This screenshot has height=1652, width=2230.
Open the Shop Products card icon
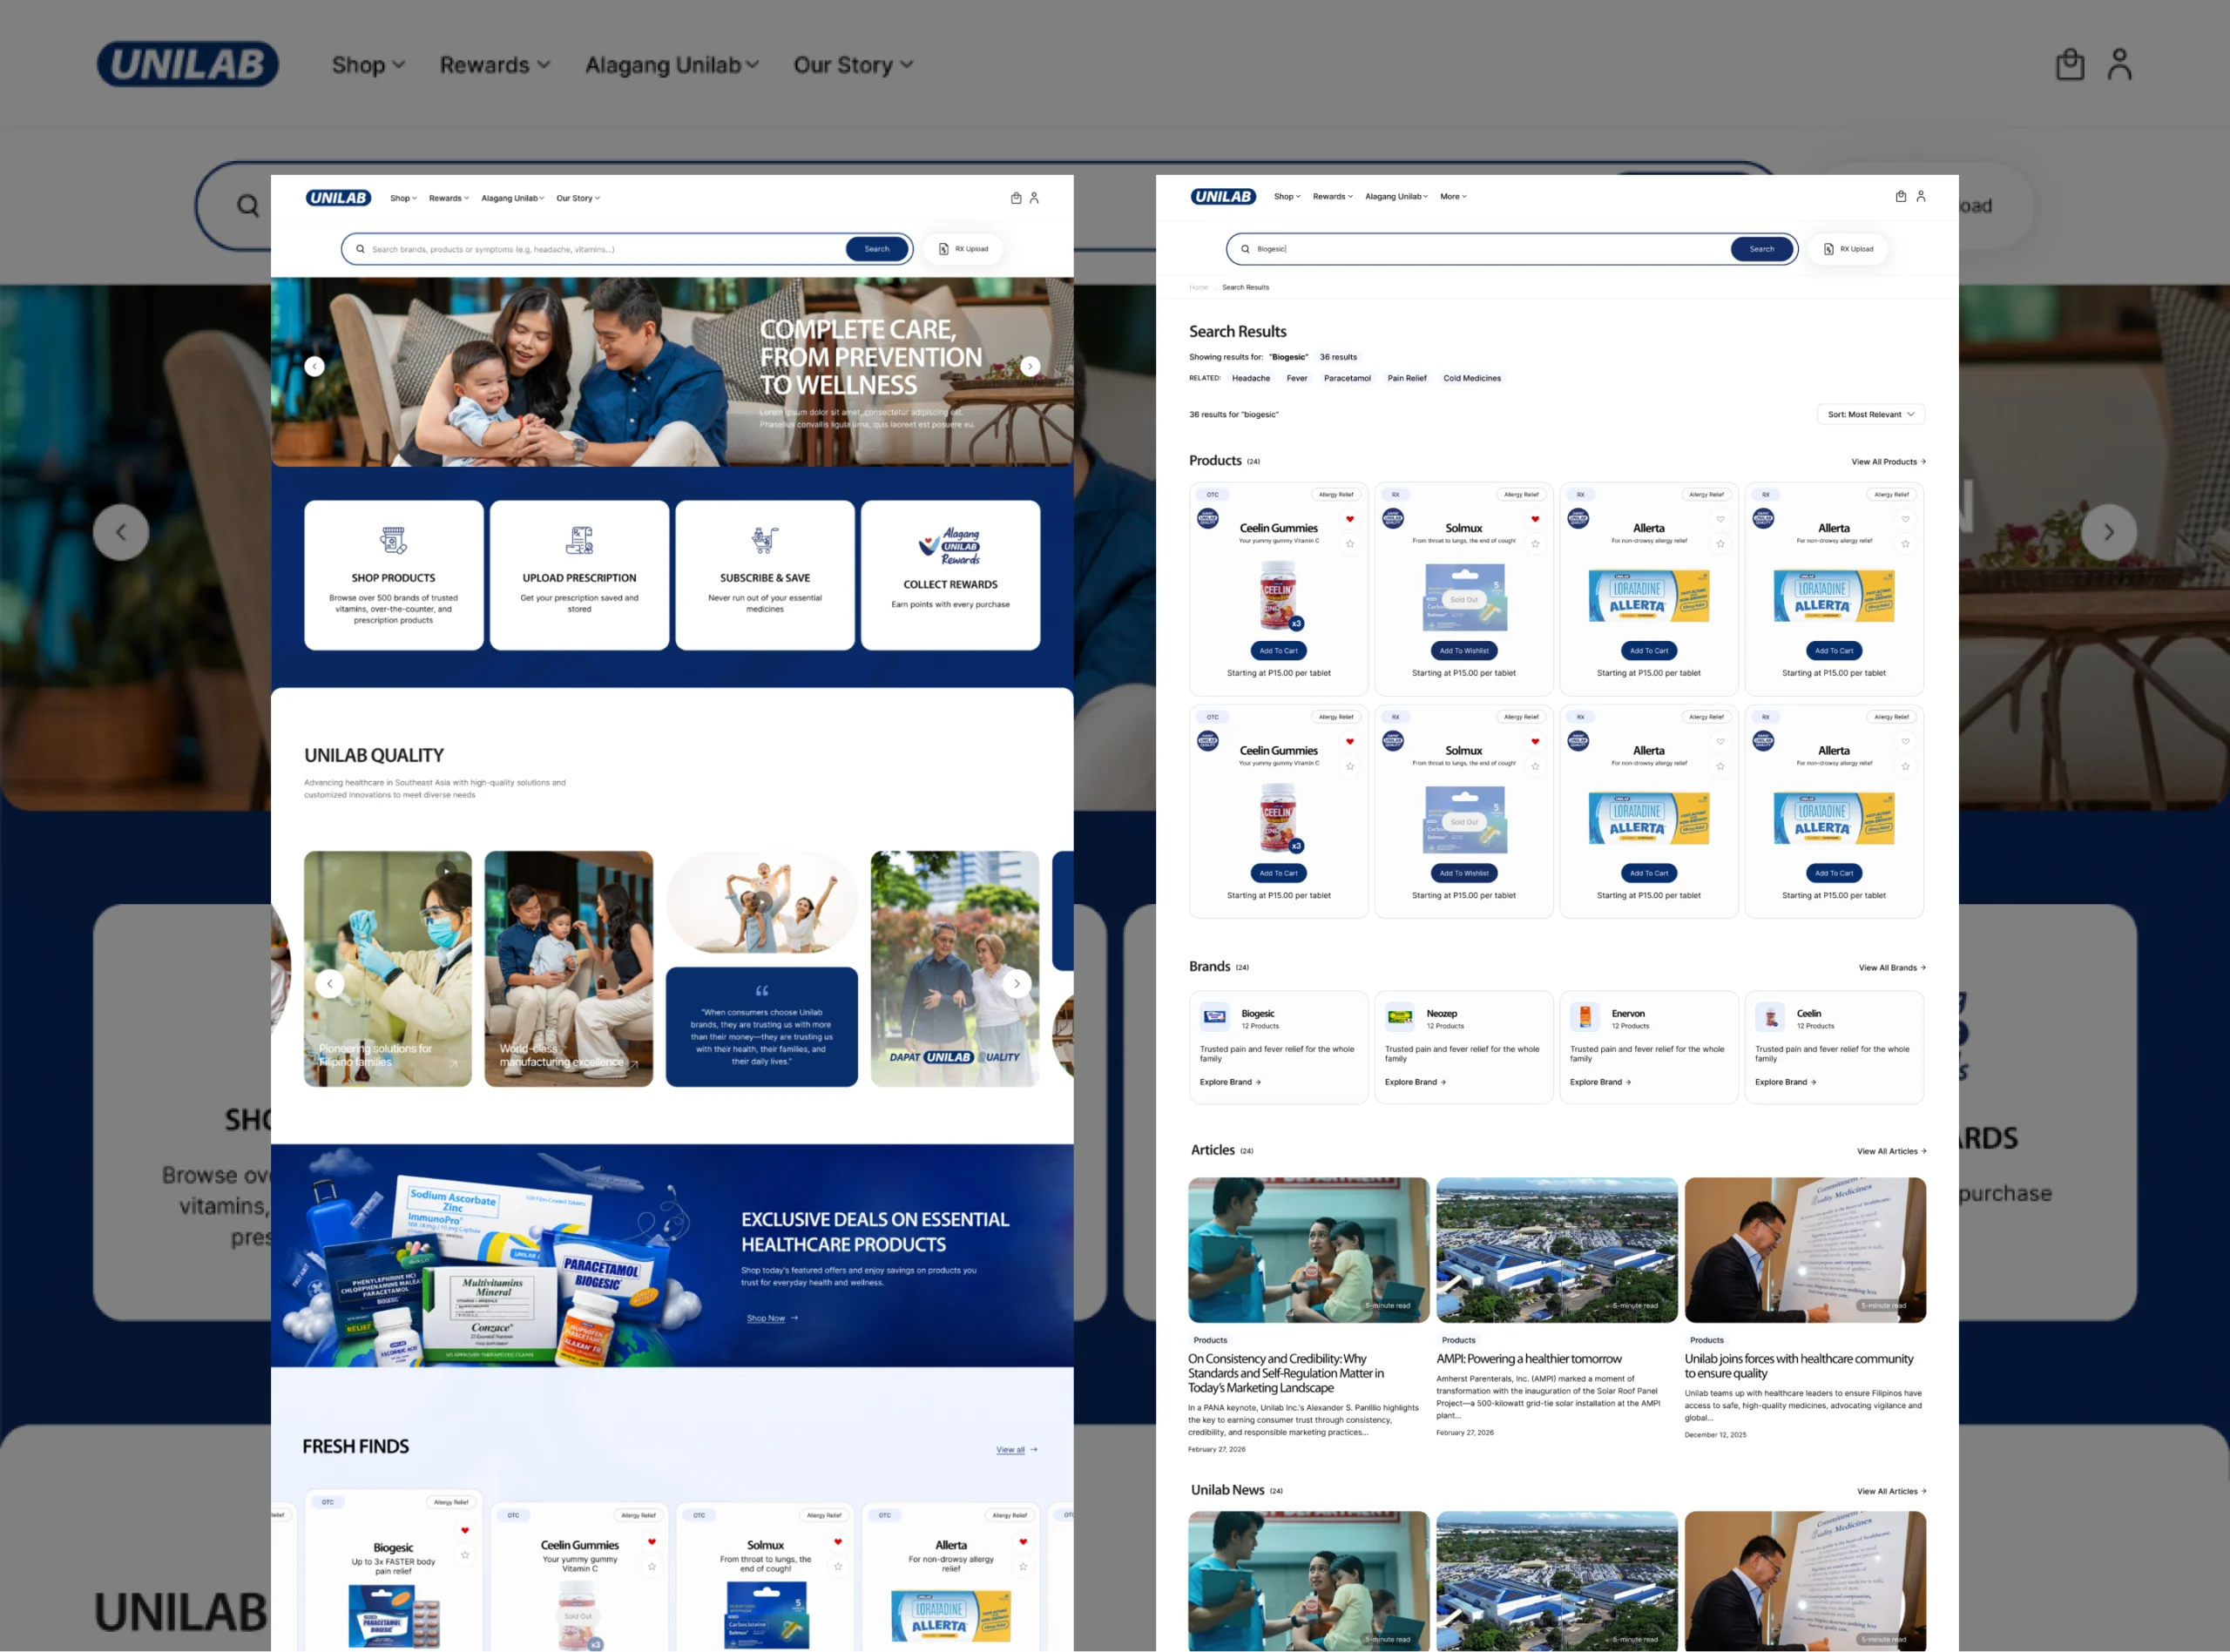click(393, 540)
